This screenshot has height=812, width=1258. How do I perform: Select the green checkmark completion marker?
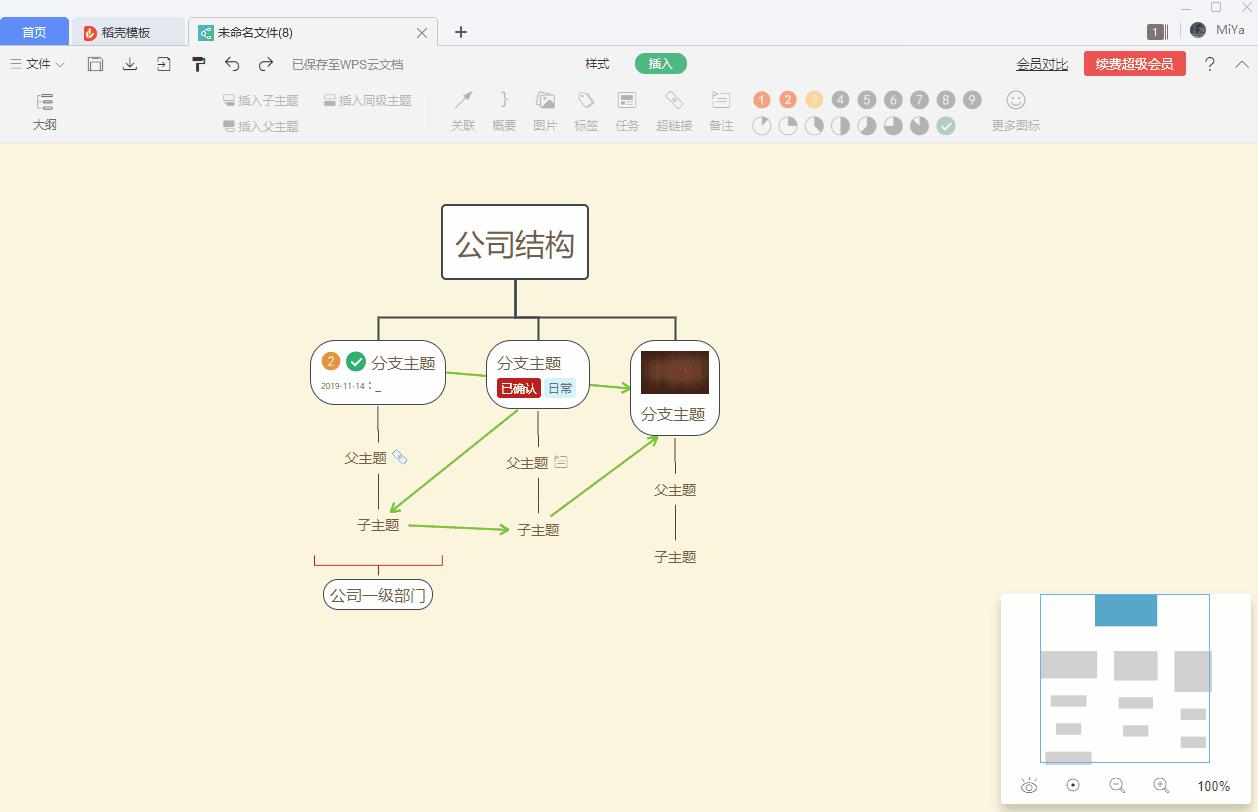[x=946, y=125]
